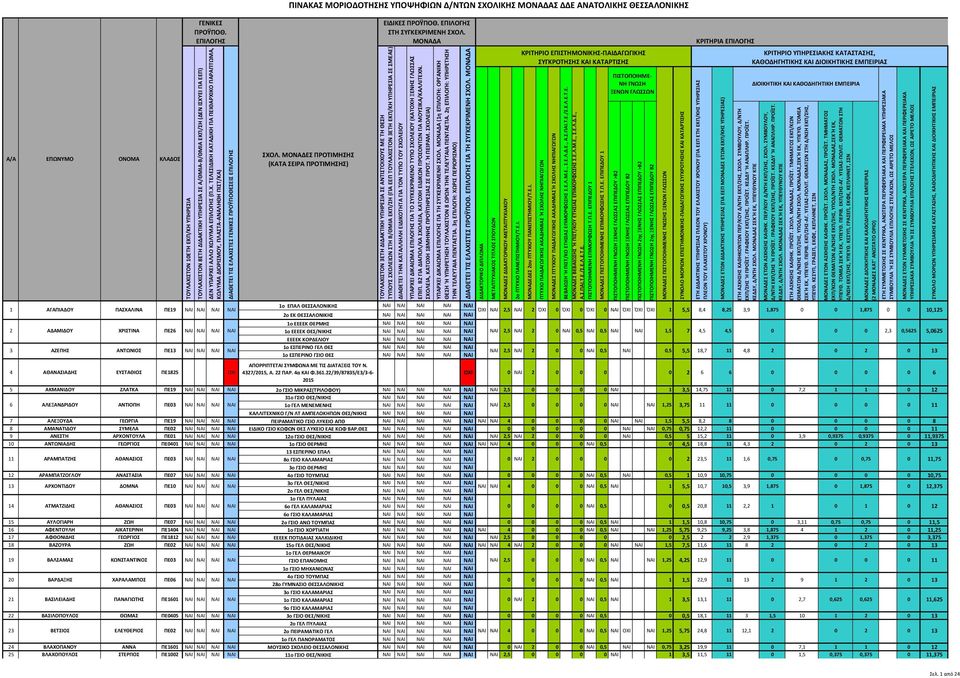
Task: Select surname cell 'ΑΓΑΠΙΑΔΟΥ'
Action: coord(59,310)
